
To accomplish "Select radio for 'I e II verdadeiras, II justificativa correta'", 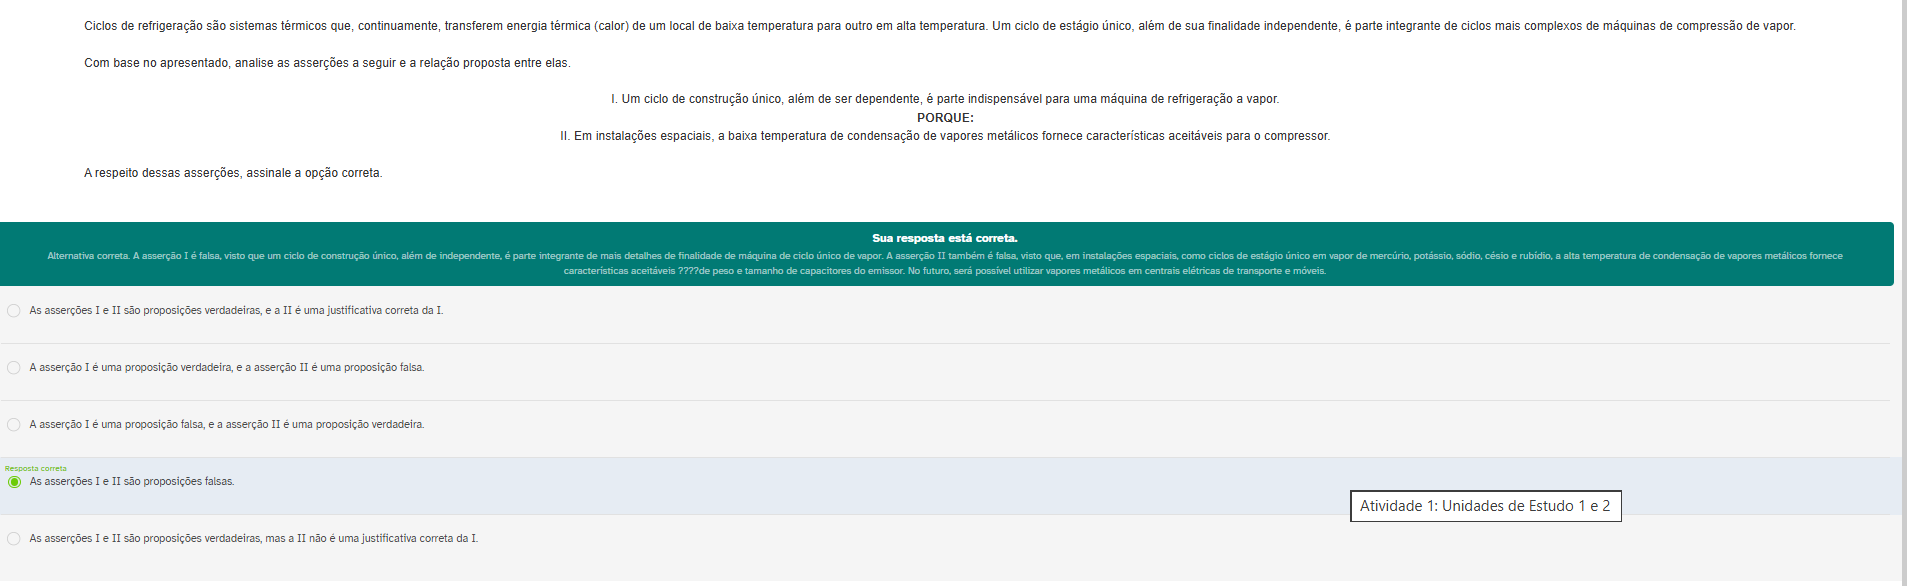I will (14, 311).
